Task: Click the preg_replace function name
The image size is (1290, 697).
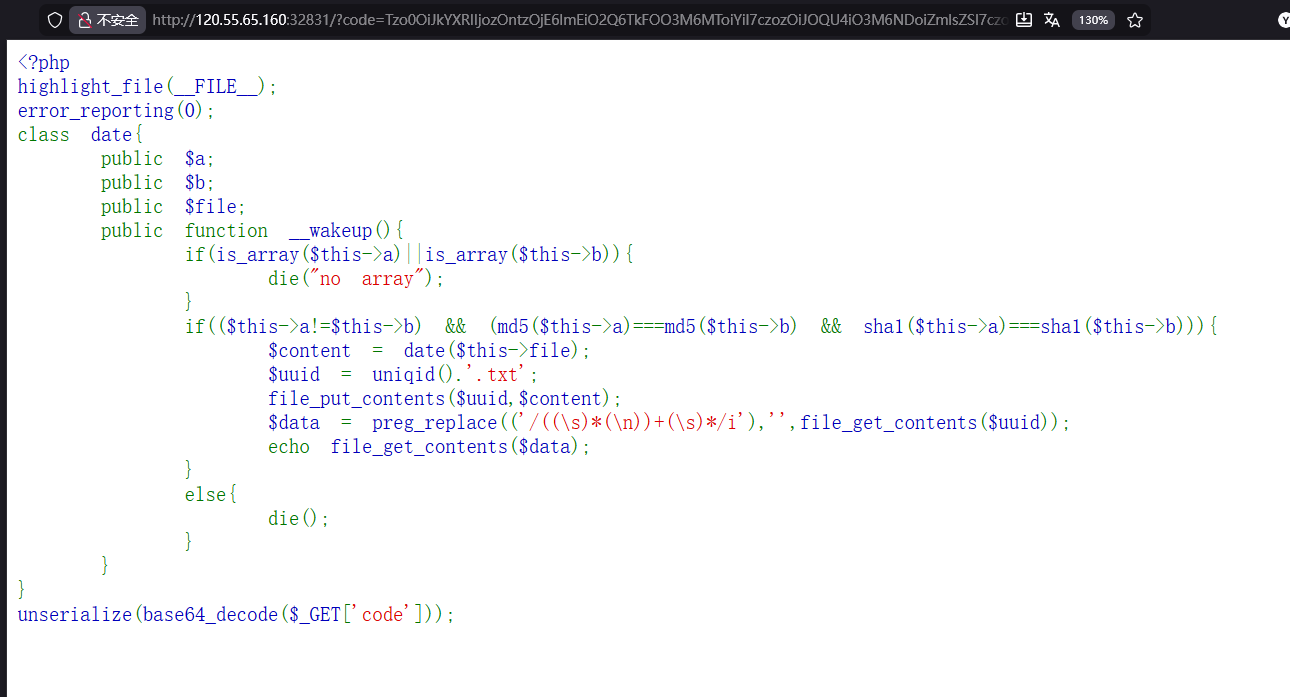Action: click(x=434, y=423)
